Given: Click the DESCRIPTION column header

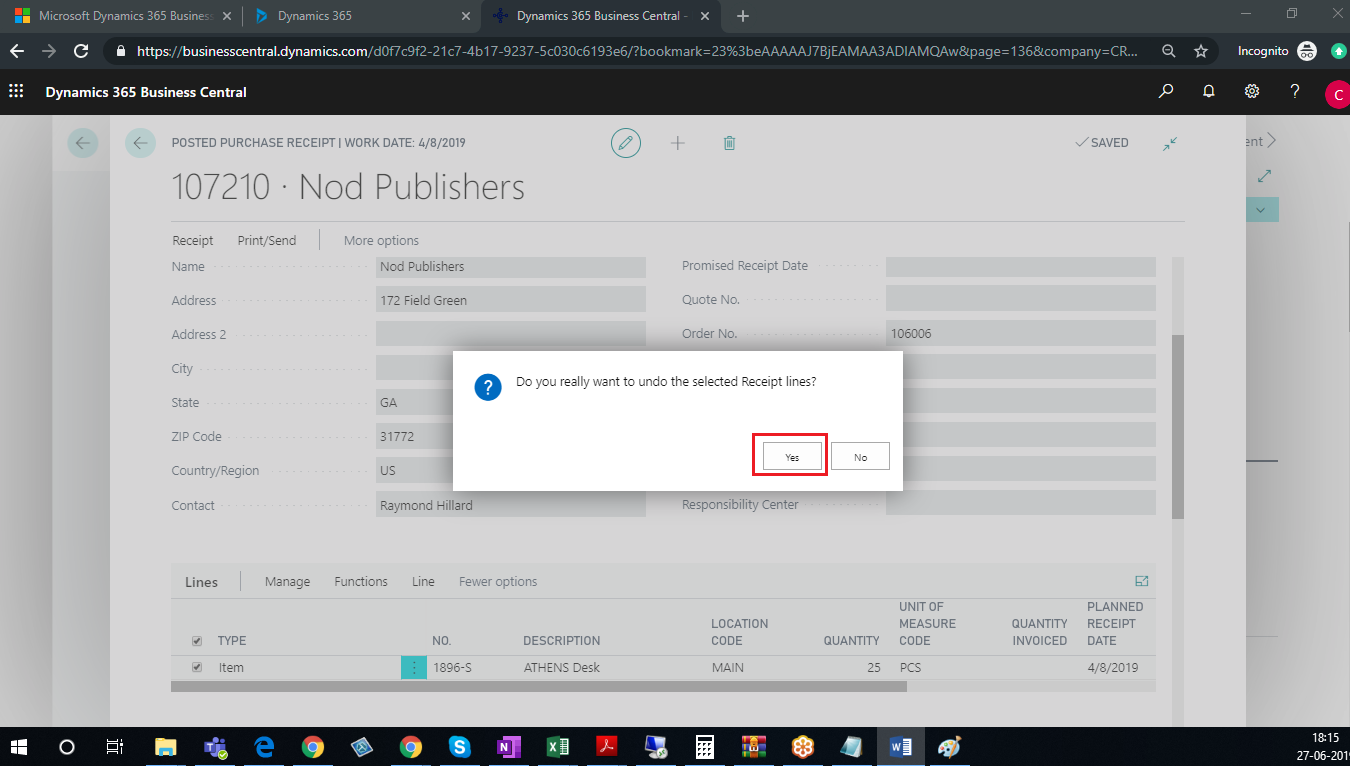Looking at the screenshot, I should tap(562, 640).
